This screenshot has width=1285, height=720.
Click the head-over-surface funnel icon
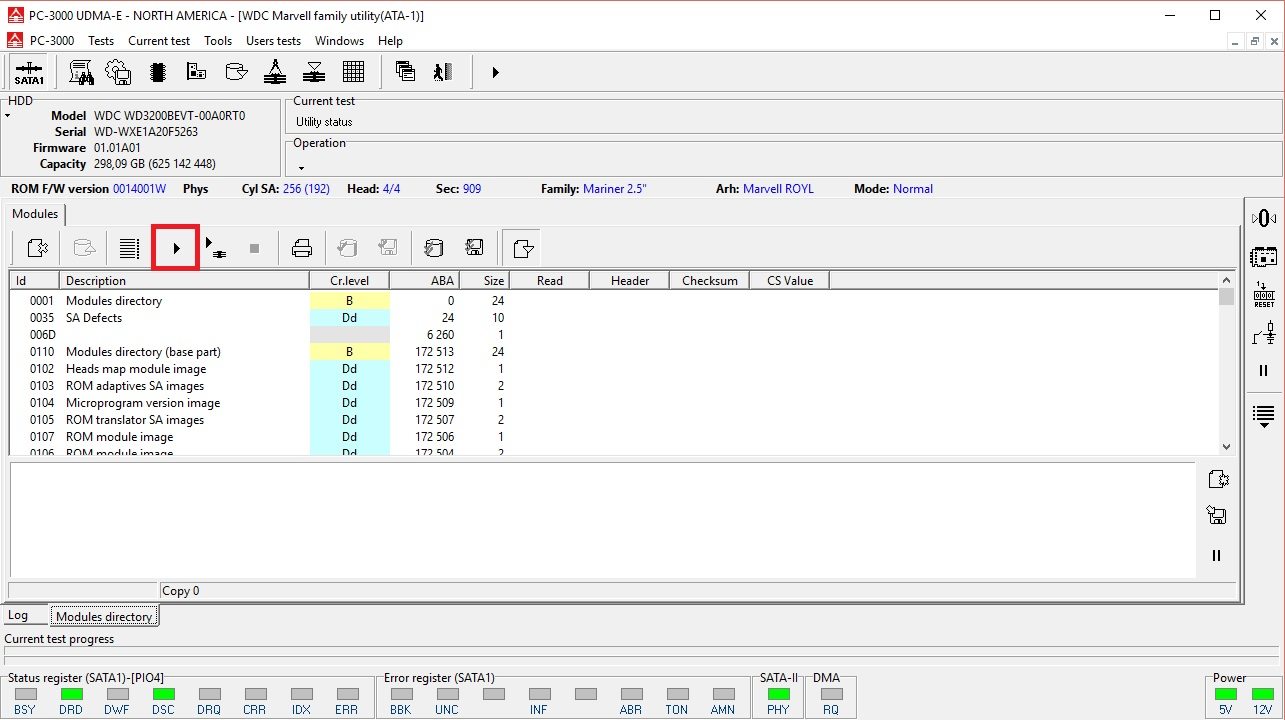coord(314,72)
